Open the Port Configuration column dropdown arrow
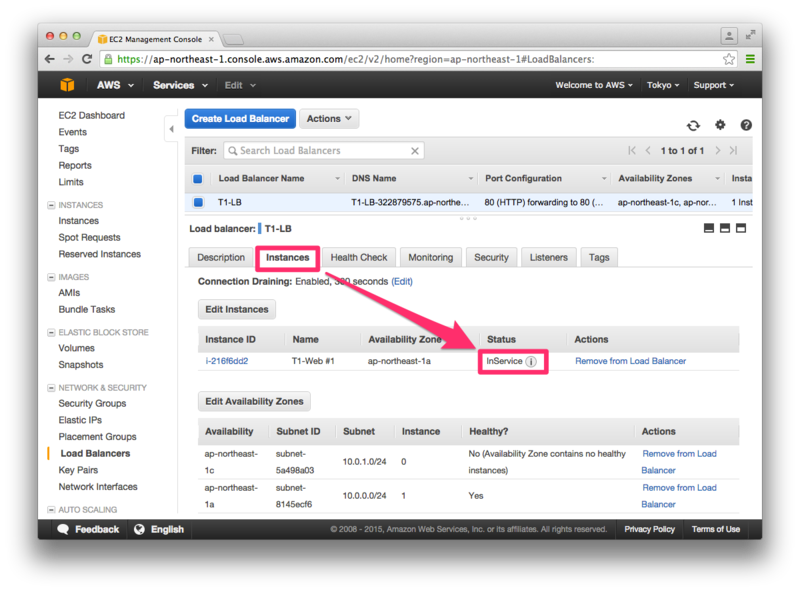 pyautogui.click(x=604, y=179)
